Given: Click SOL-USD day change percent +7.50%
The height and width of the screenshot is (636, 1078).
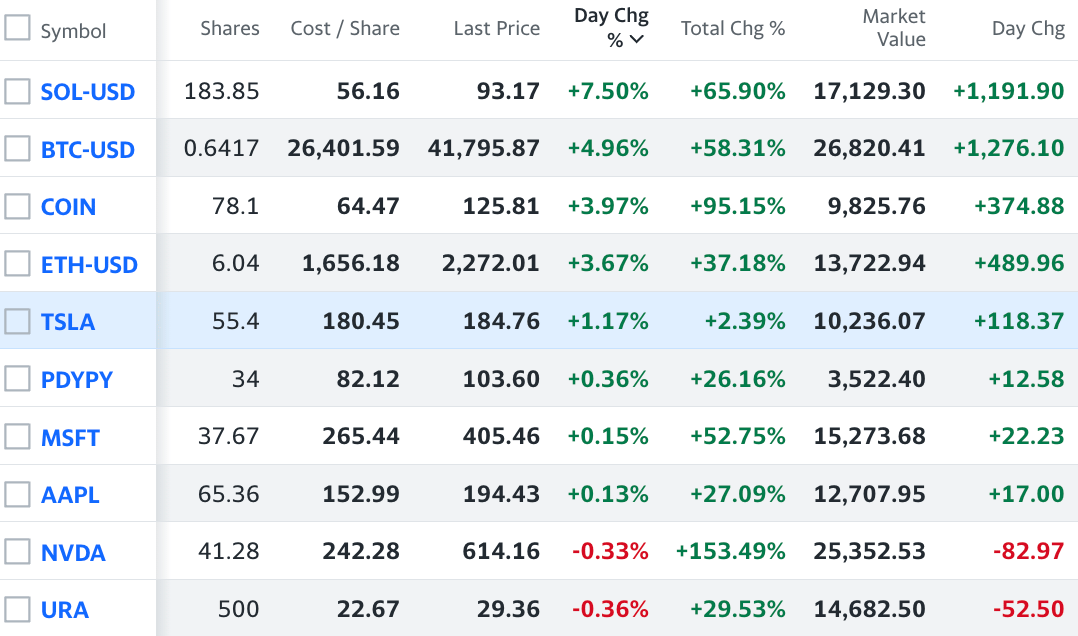Looking at the screenshot, I should 608,91.
